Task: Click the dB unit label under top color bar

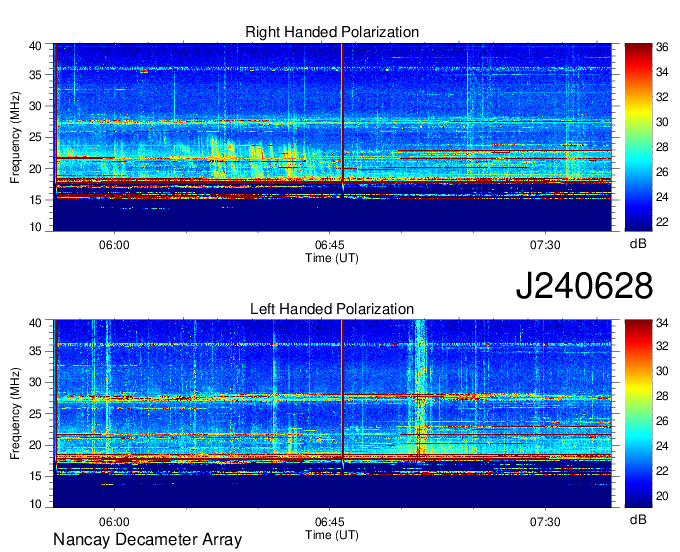Action: tap(638, 244)
